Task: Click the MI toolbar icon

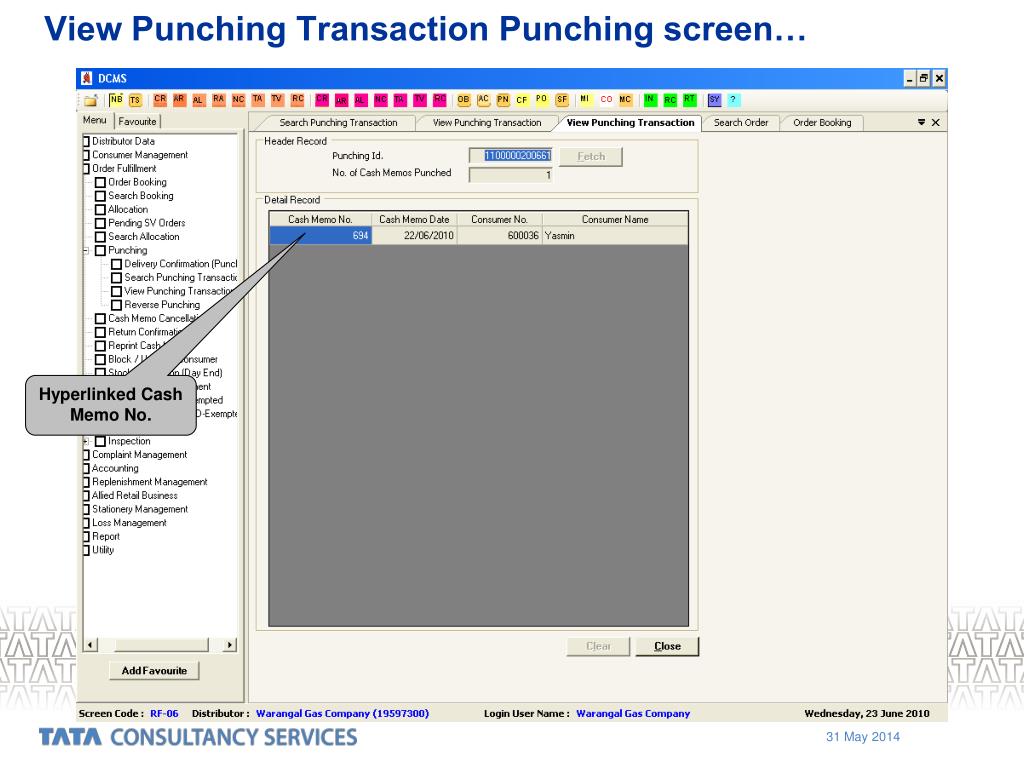Action: pos(584,99)
